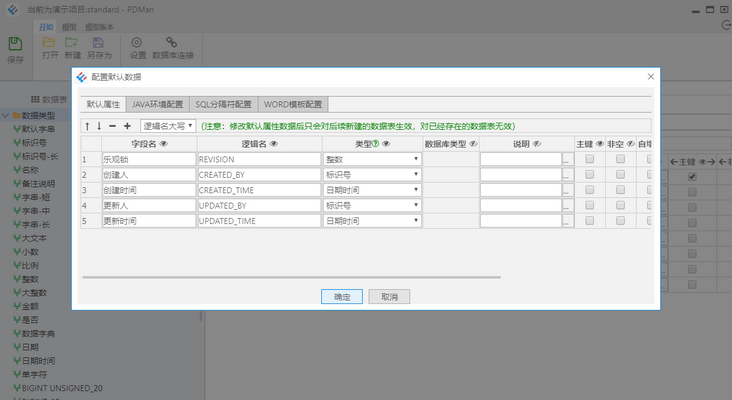This screenshot has width=732, height=400.
Task: Open type dropdown for UPDATED_BY row
Action: [x=372, y=205]
